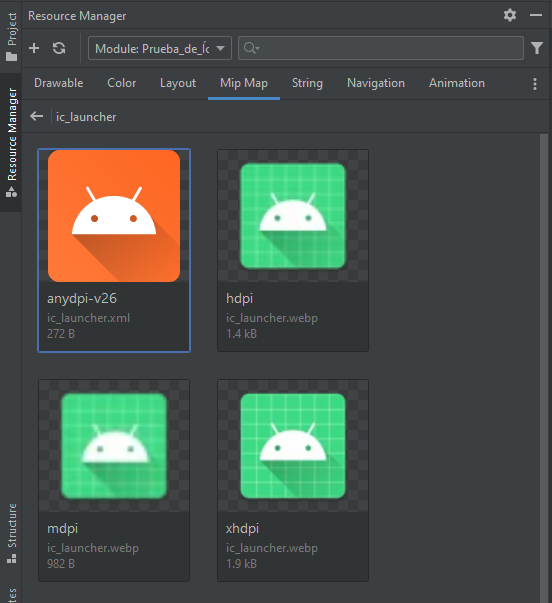Click the ic_launcher.webp name under xhdpi
Screen dimensions: 552x603
(272, 548)
